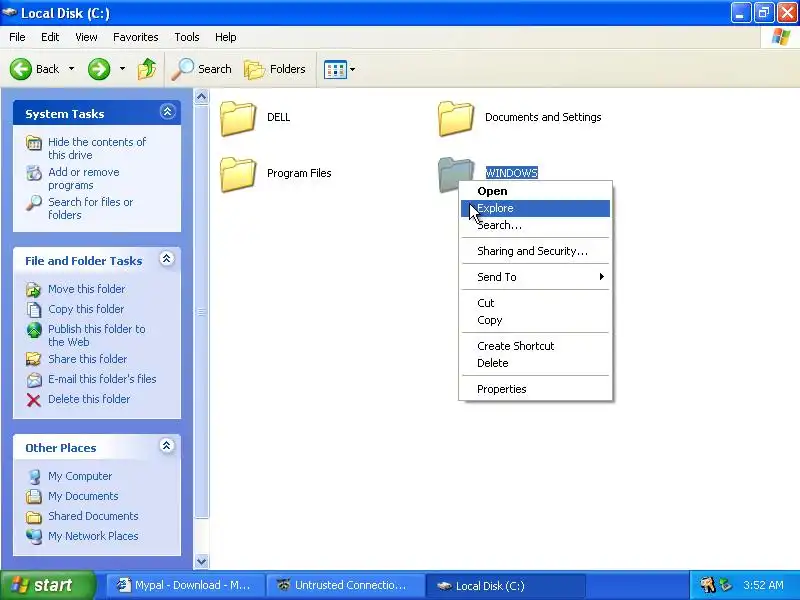
Task: Click the Local Disk title bar drive icon
Action: (10, 12)
